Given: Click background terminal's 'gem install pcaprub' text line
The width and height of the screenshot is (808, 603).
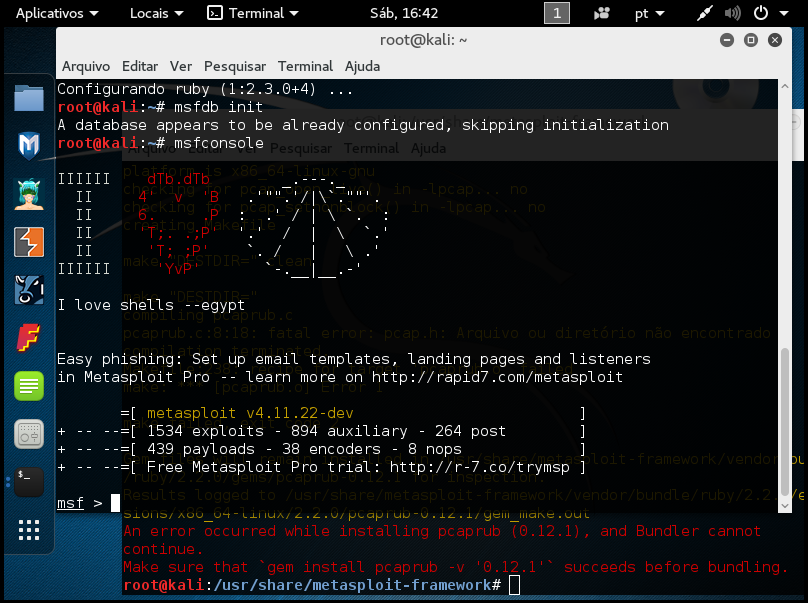Looking at the screenshot, I should coord(456,567).
